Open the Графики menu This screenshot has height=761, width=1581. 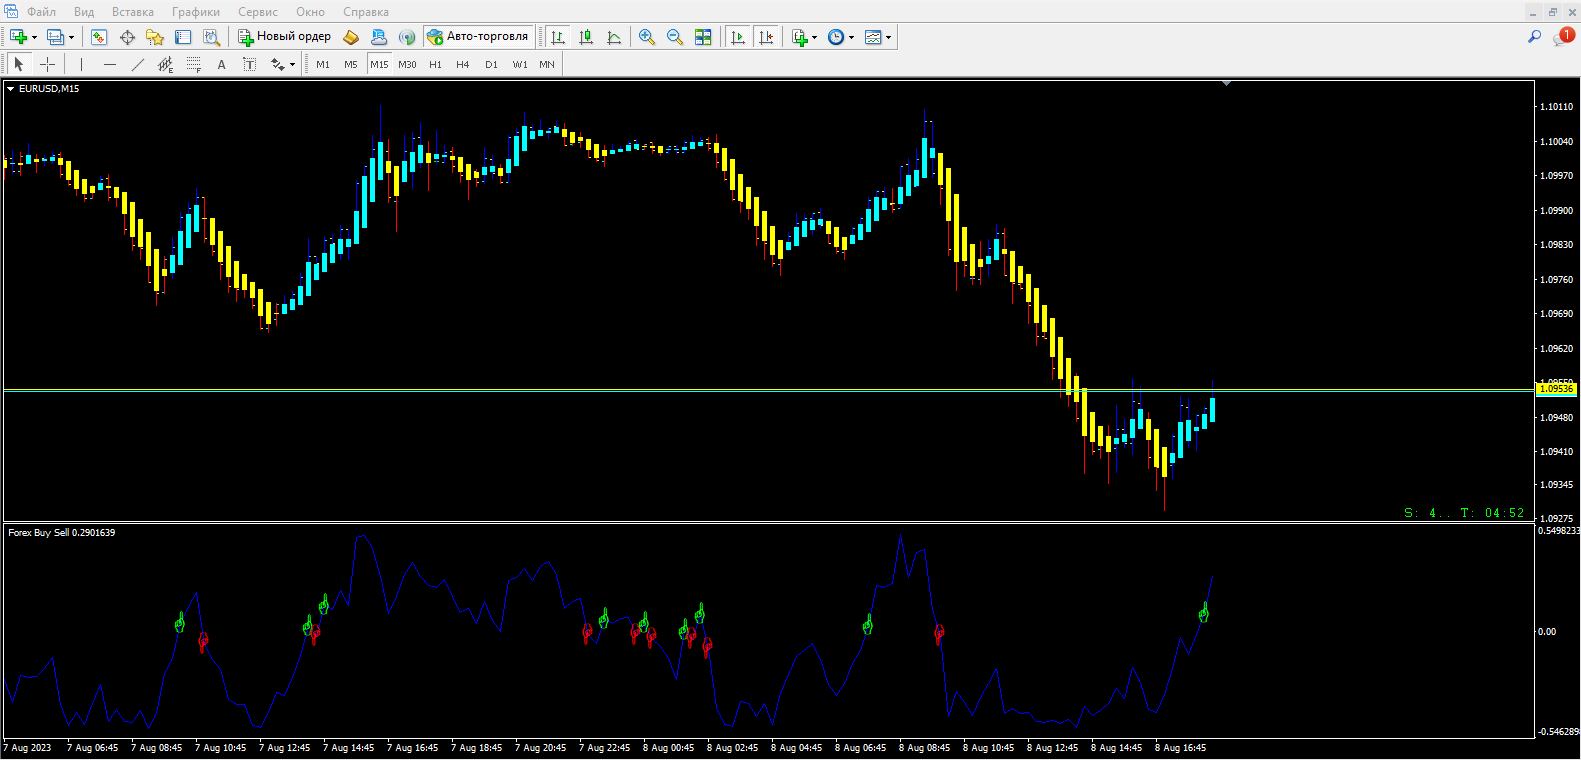[195, 12]
